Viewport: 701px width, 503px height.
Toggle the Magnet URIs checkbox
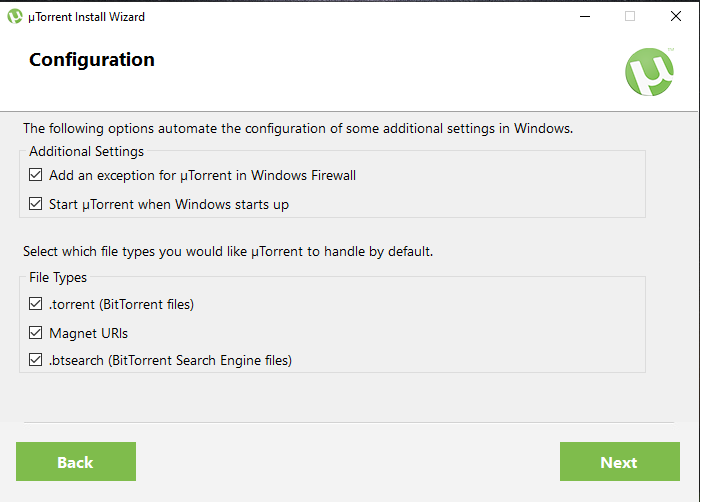click(x=35, y=333)
